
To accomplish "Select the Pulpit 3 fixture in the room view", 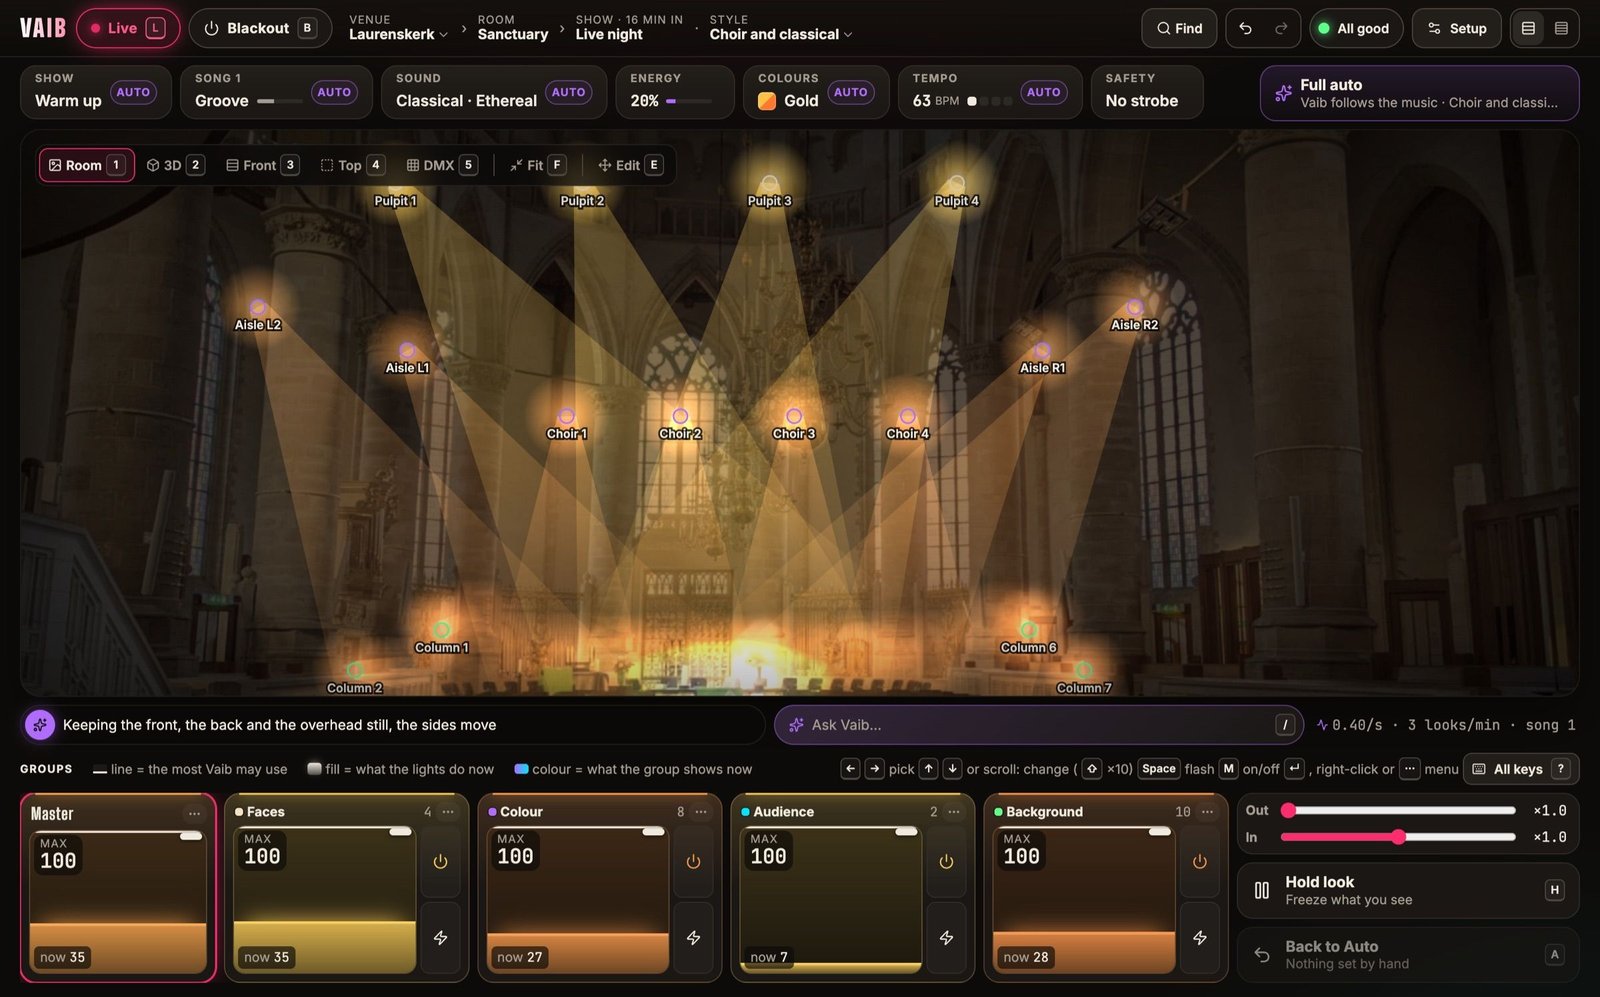I will [x=769, y=184].
